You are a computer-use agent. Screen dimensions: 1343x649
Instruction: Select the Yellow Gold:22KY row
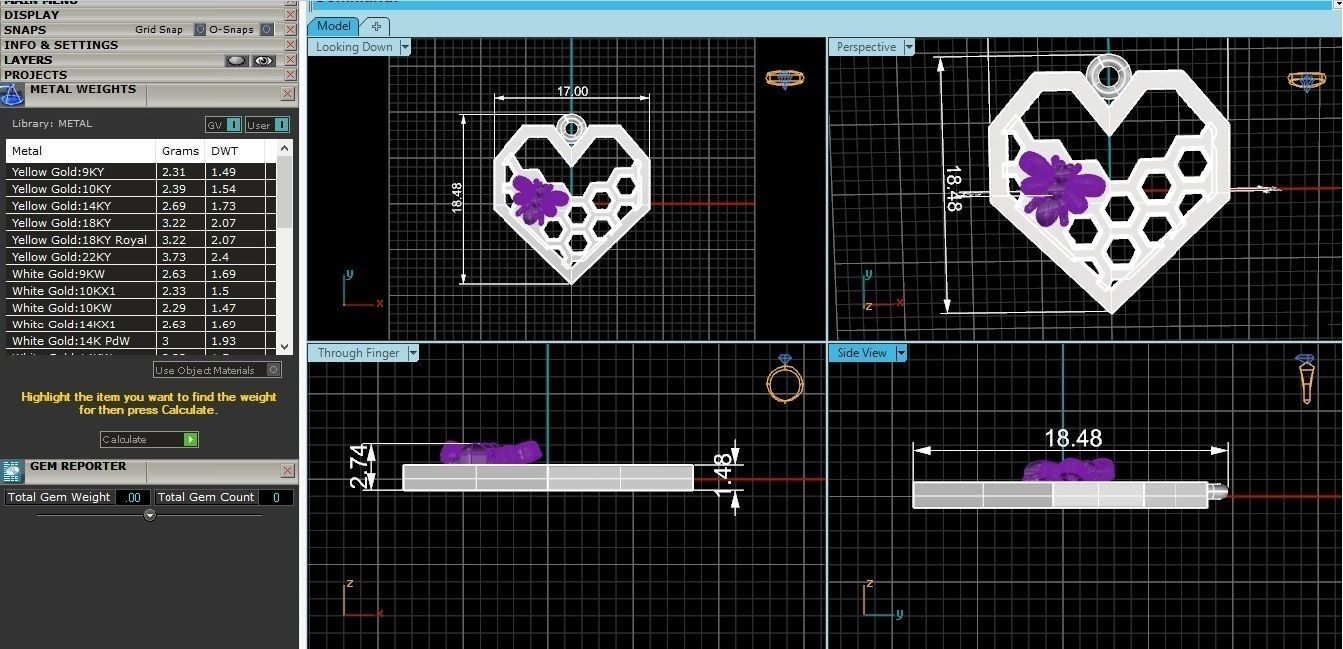[141, 257]
